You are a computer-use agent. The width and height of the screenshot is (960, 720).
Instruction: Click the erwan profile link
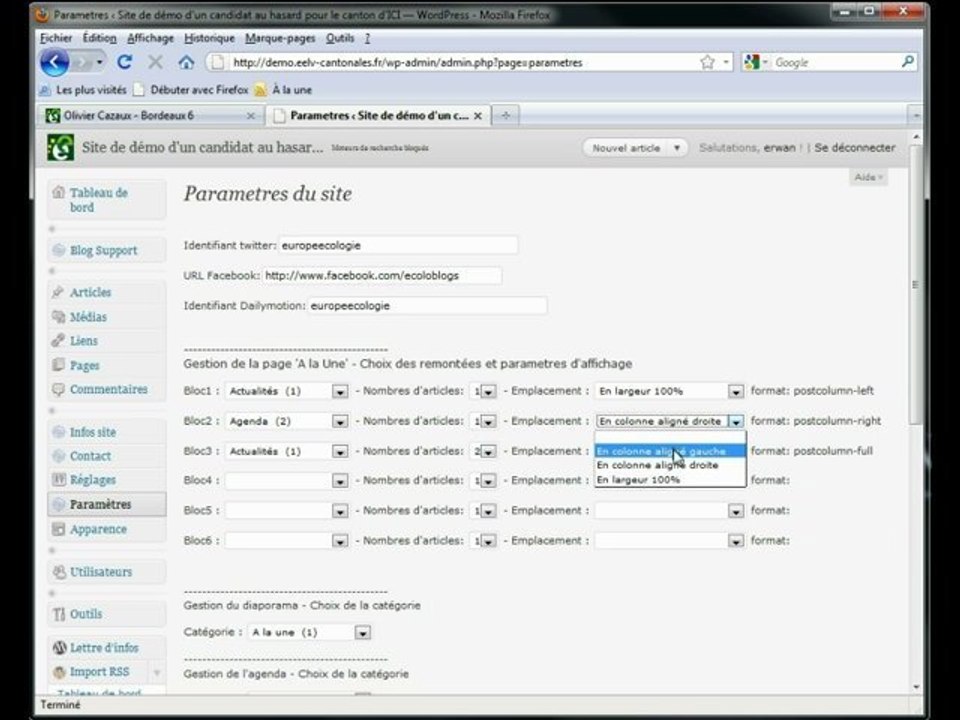click(779, 148)
